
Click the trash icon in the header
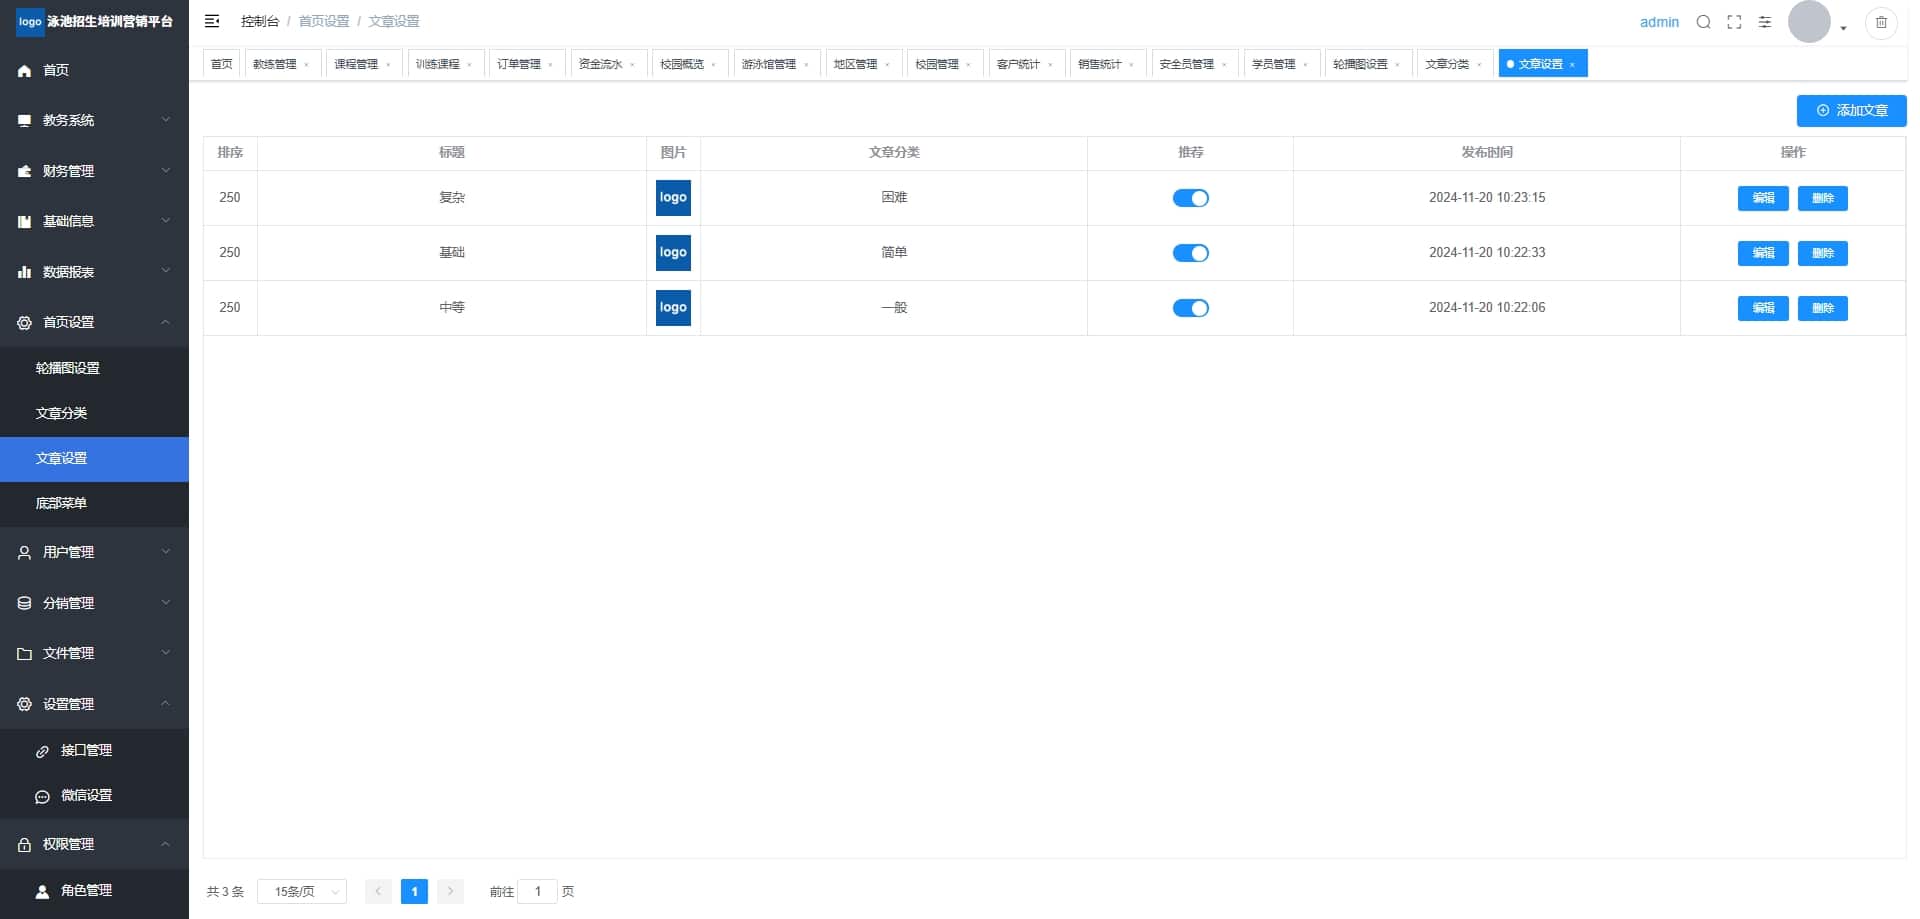click(1881, 22)
